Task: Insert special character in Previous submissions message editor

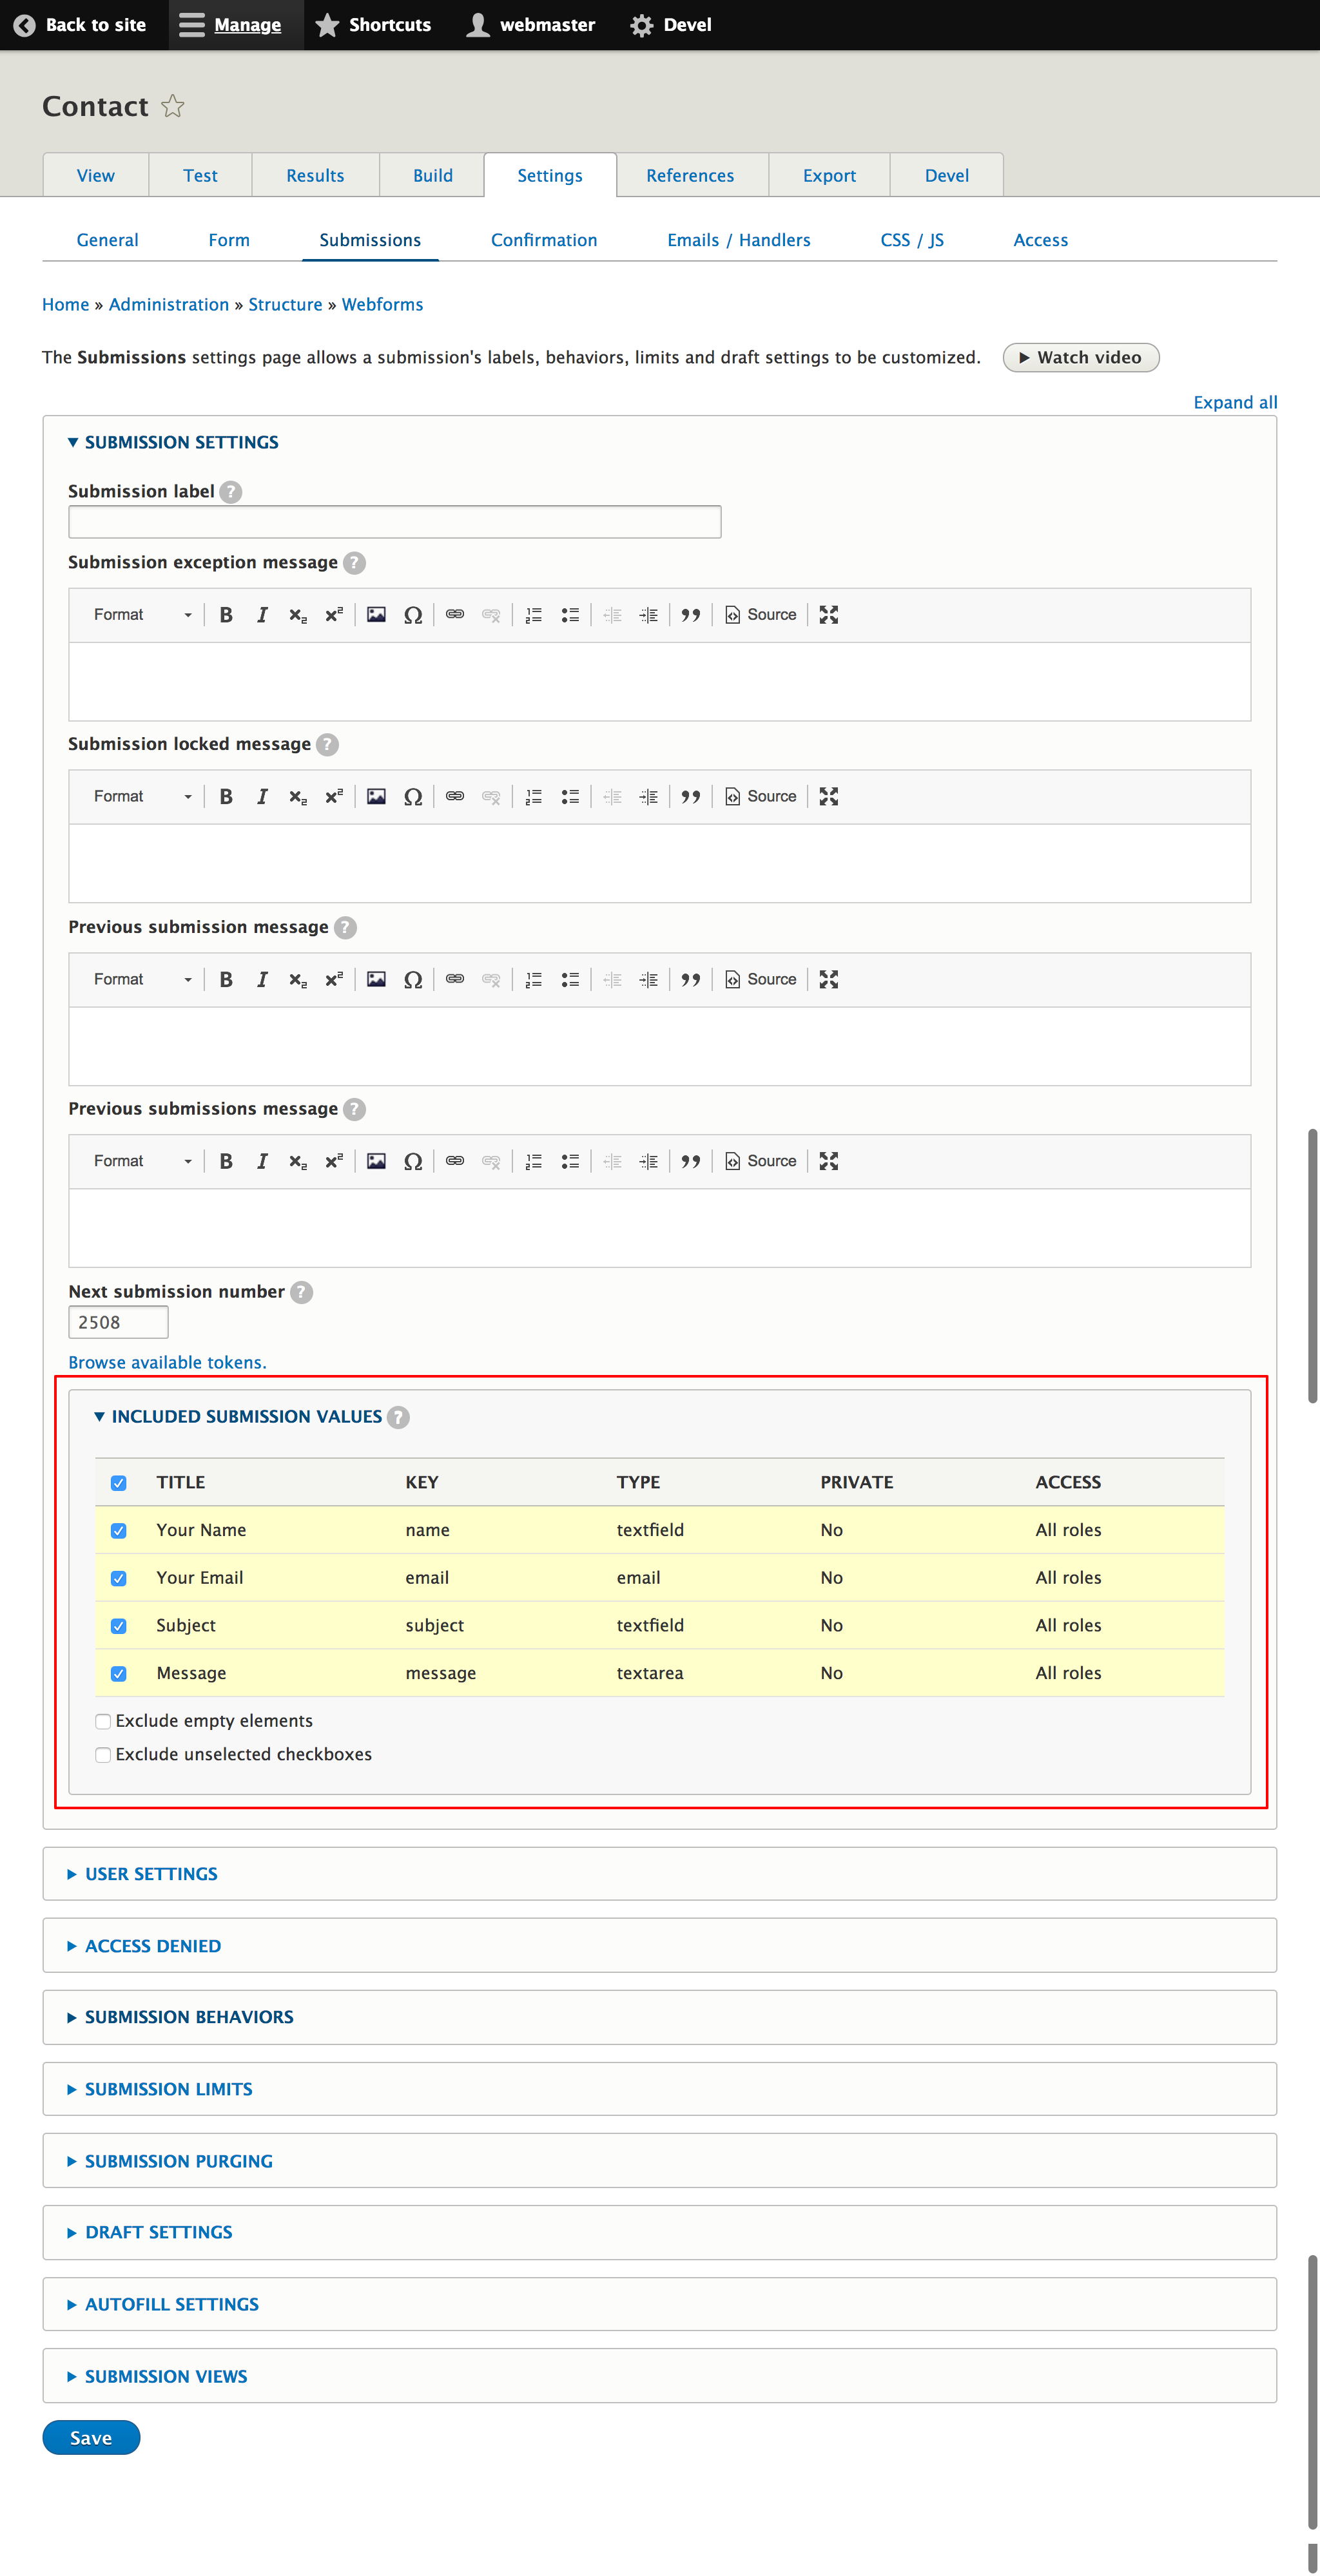Action: pos(412,1162)
